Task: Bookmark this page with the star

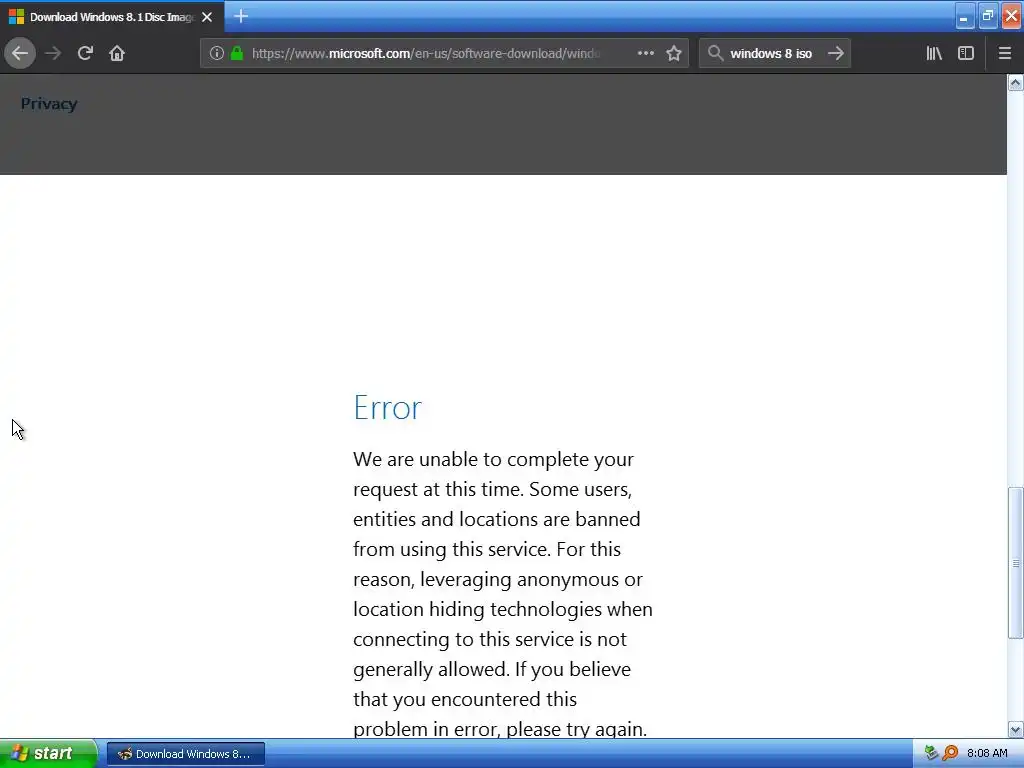Action: tap(674, 53)
